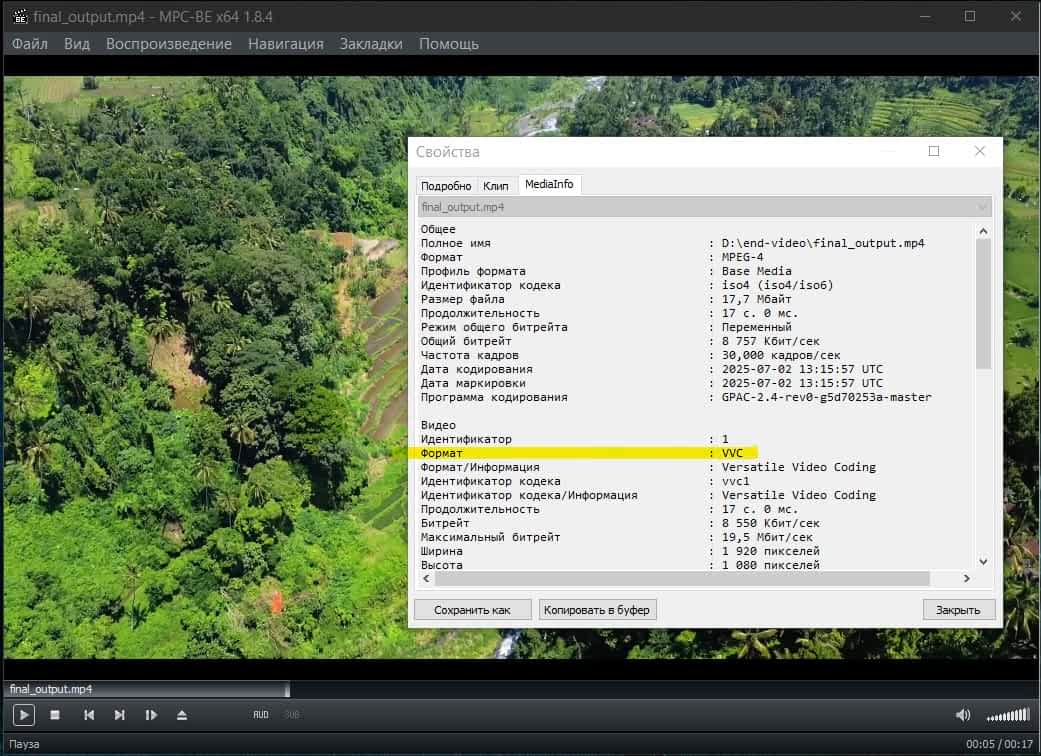
Task: Open the Воспроизведение menu
Action: 169,44
